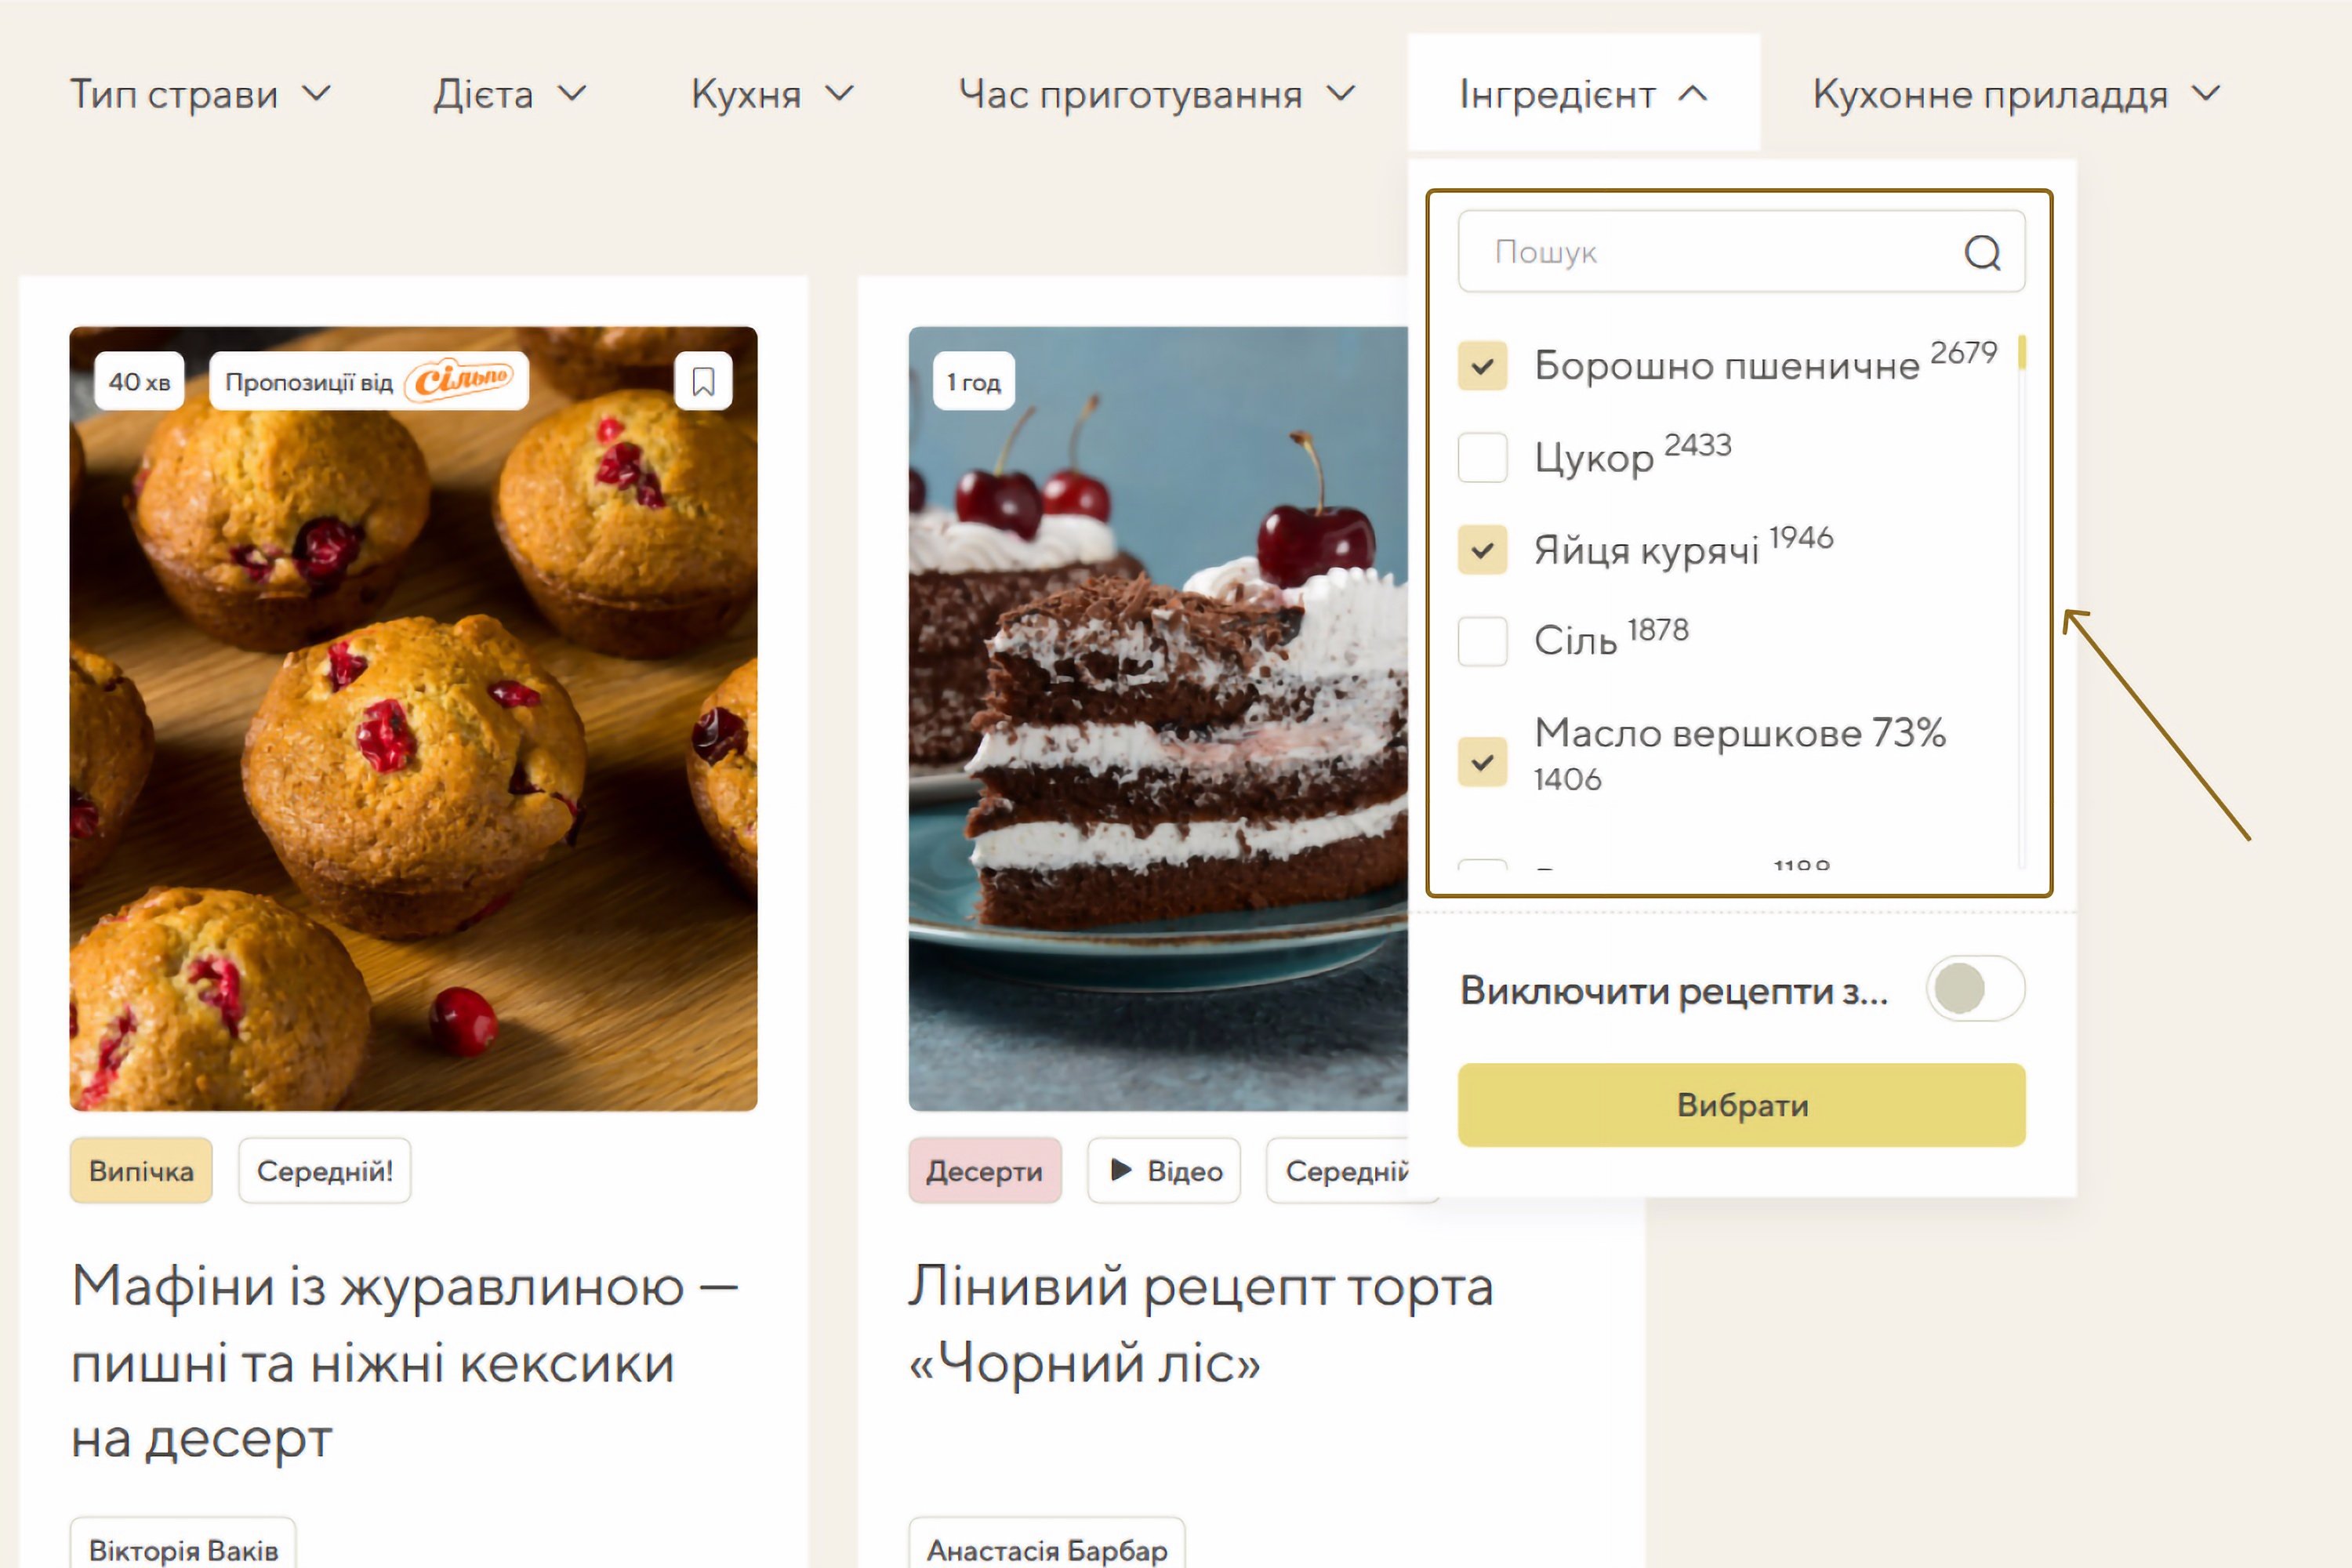This screenshot has height=1568, width=2352.
Task: Uncheck Яйця курячі checkbox
Action: pyautogui.click(x=1482, y=550)
